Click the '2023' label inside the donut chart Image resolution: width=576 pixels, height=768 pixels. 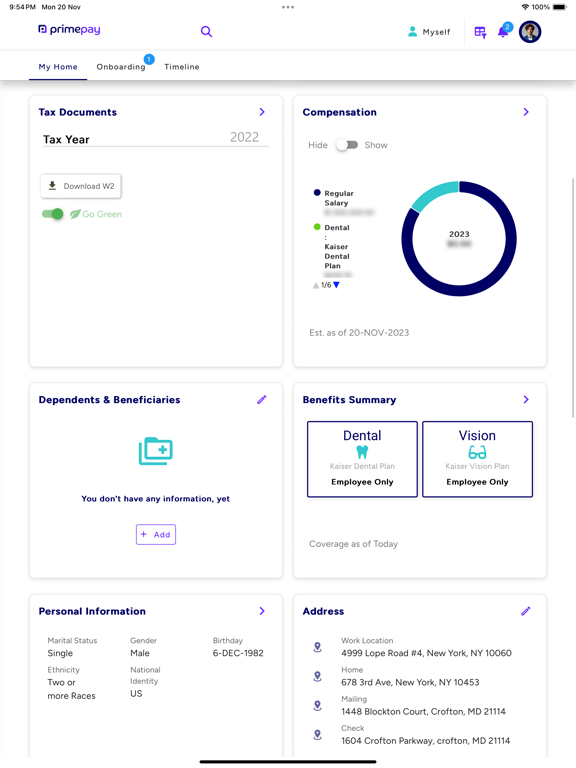point(459,234)
